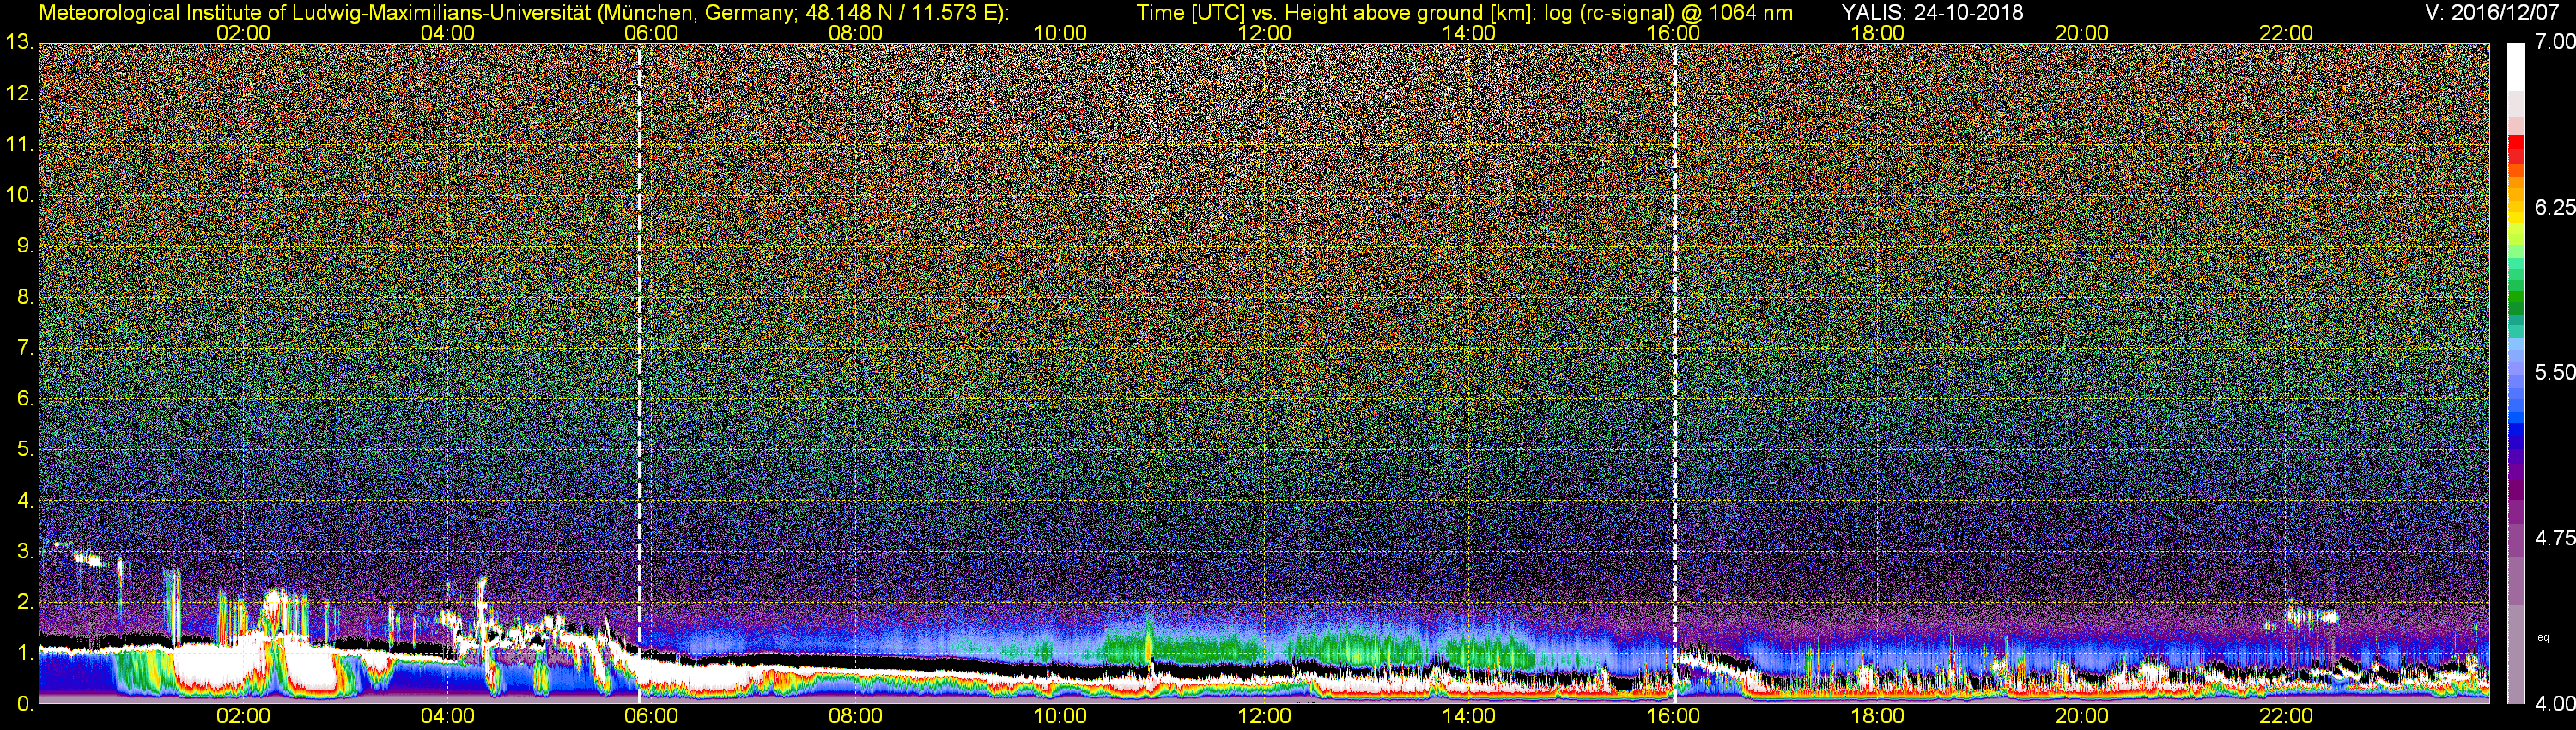Click the 4.75 color scale value
The width and height of the screenshot is (2576, 730).
[x=2554, y=538]
